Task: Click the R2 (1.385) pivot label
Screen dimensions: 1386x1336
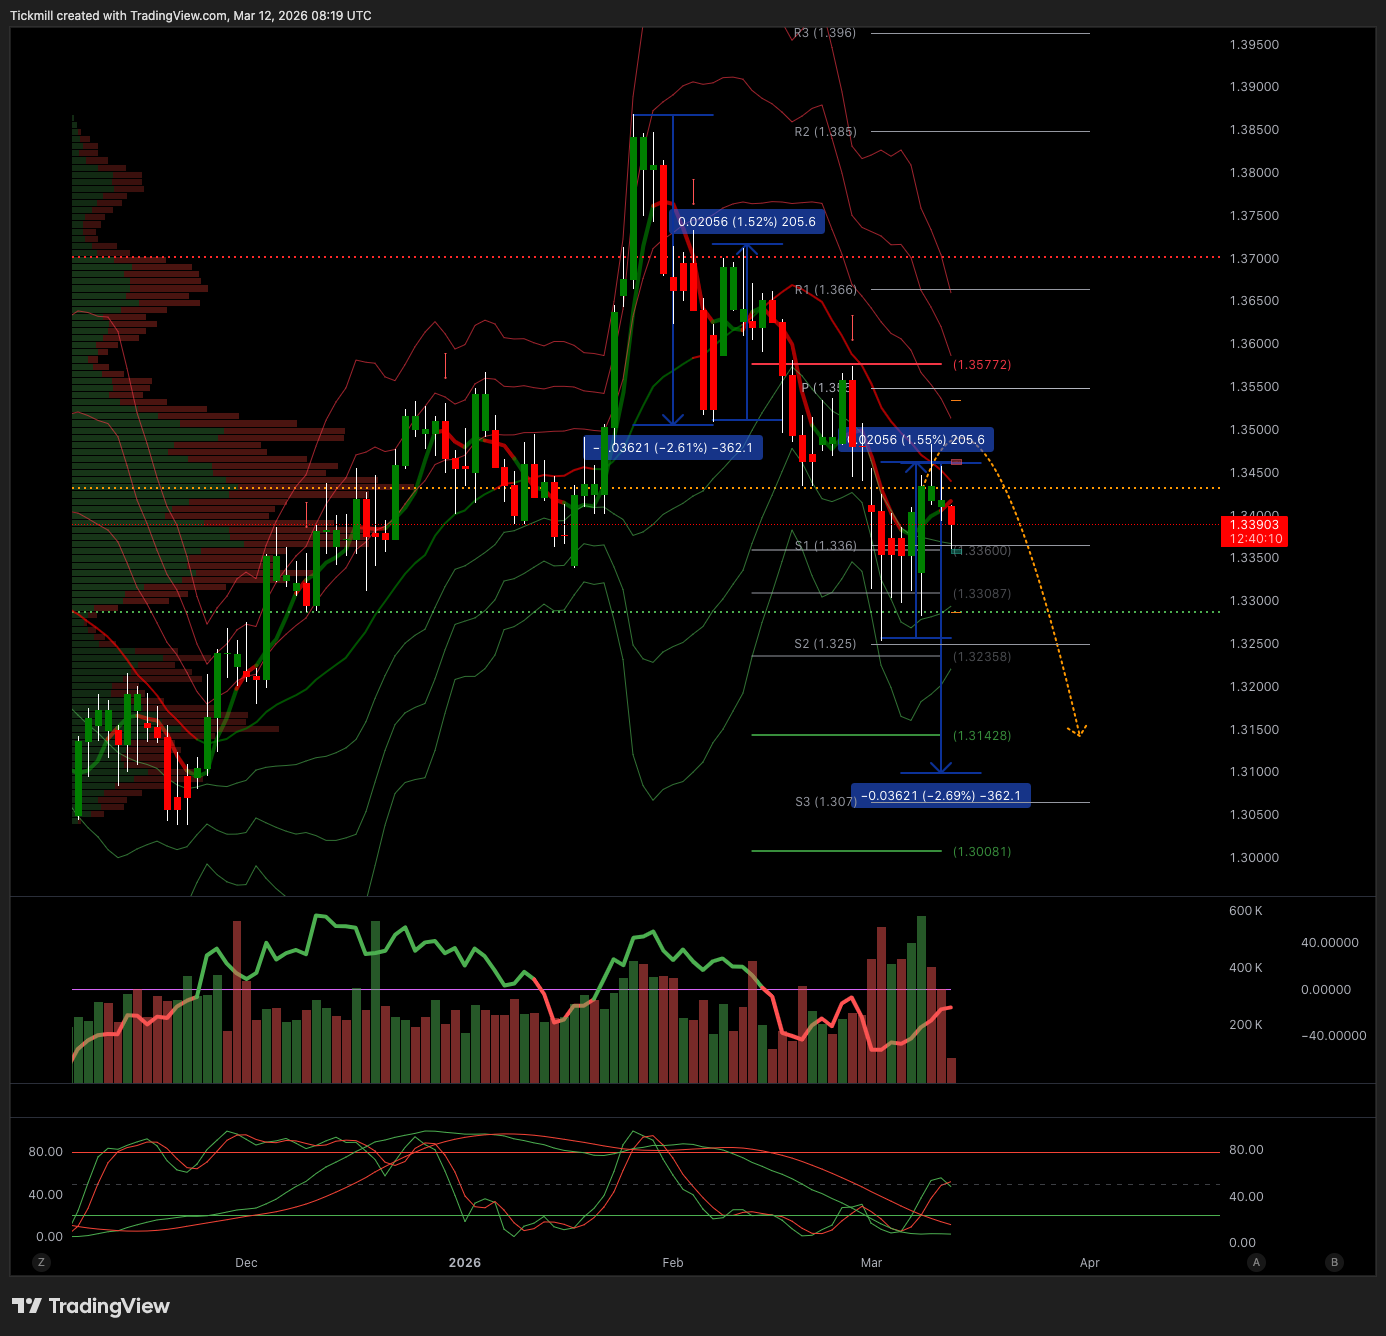Action: coord(825,132)
